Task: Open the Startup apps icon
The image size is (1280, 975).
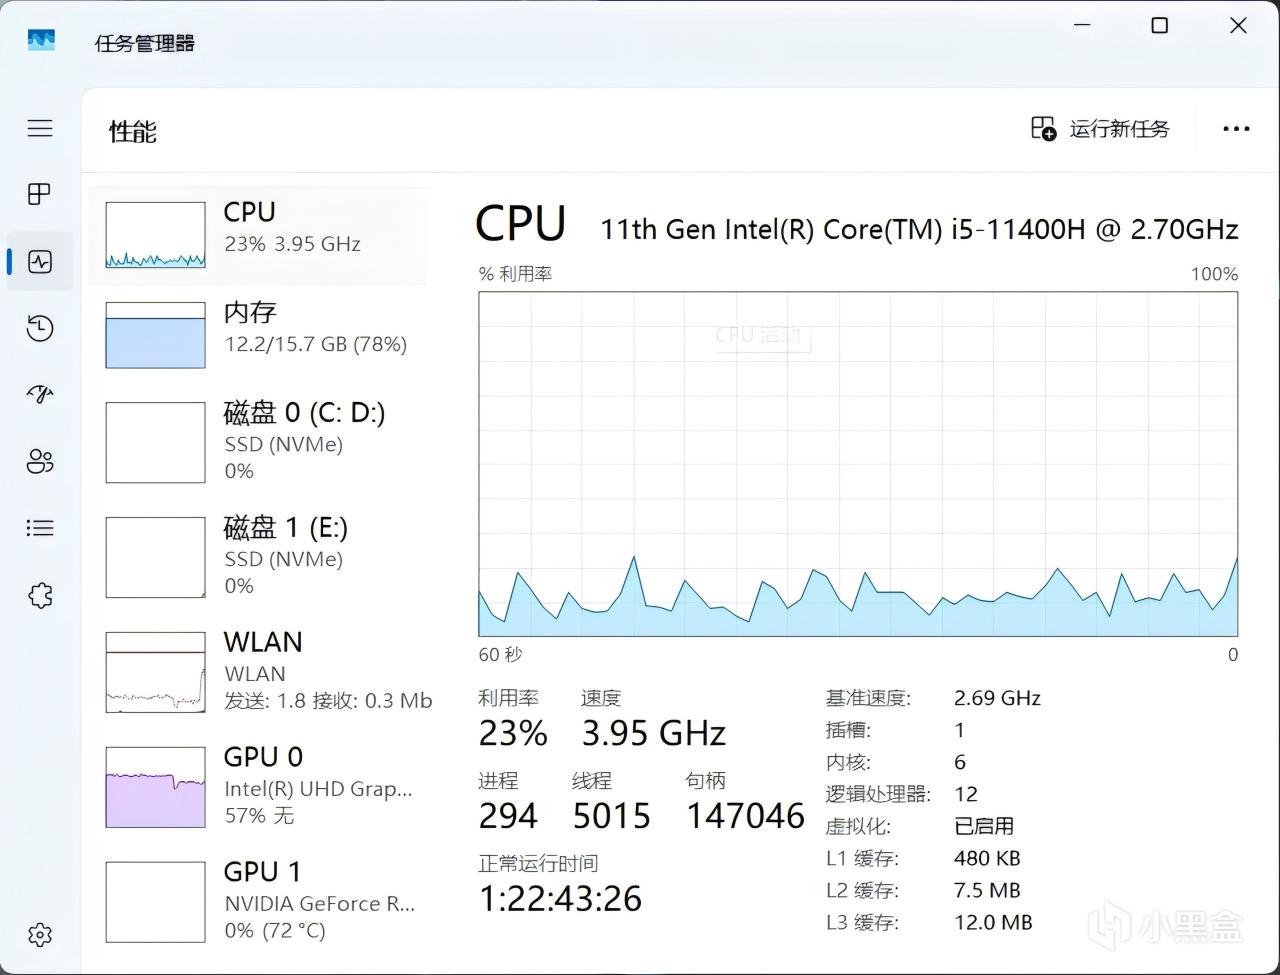Action: [x=40, y=394]
